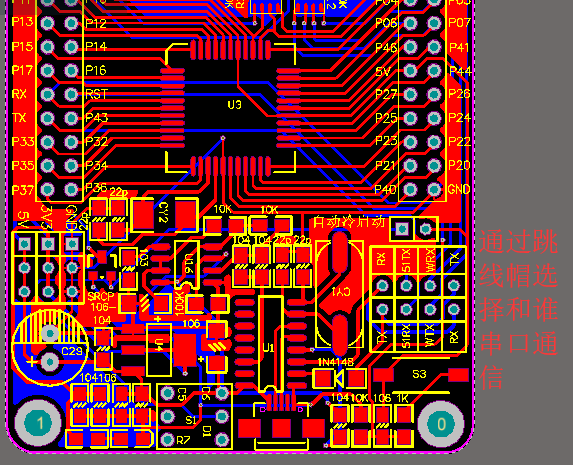Click the 51TX jumper pin

pos(406,285)
